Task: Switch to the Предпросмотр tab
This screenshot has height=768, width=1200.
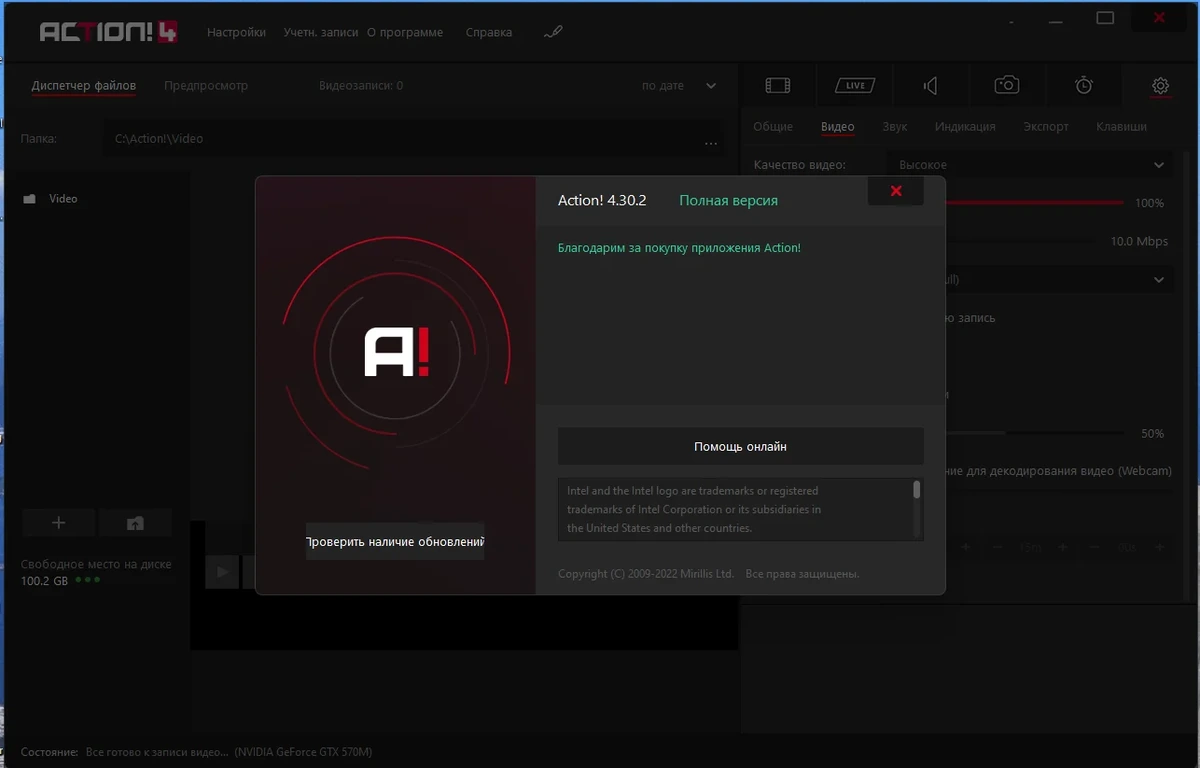Action: tap(206, 86)
